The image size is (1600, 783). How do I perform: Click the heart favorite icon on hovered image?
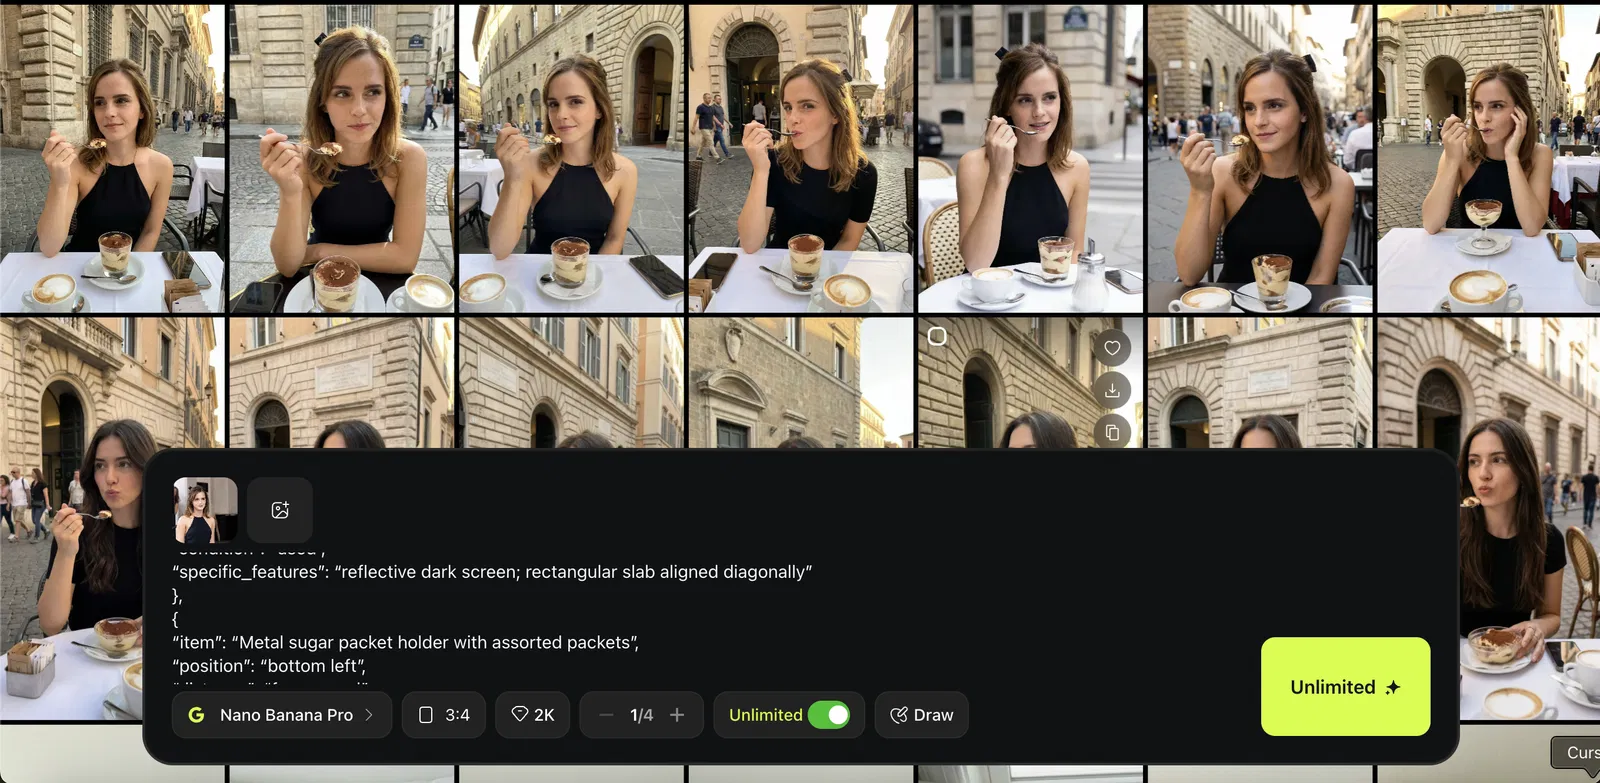point(1112,348)
